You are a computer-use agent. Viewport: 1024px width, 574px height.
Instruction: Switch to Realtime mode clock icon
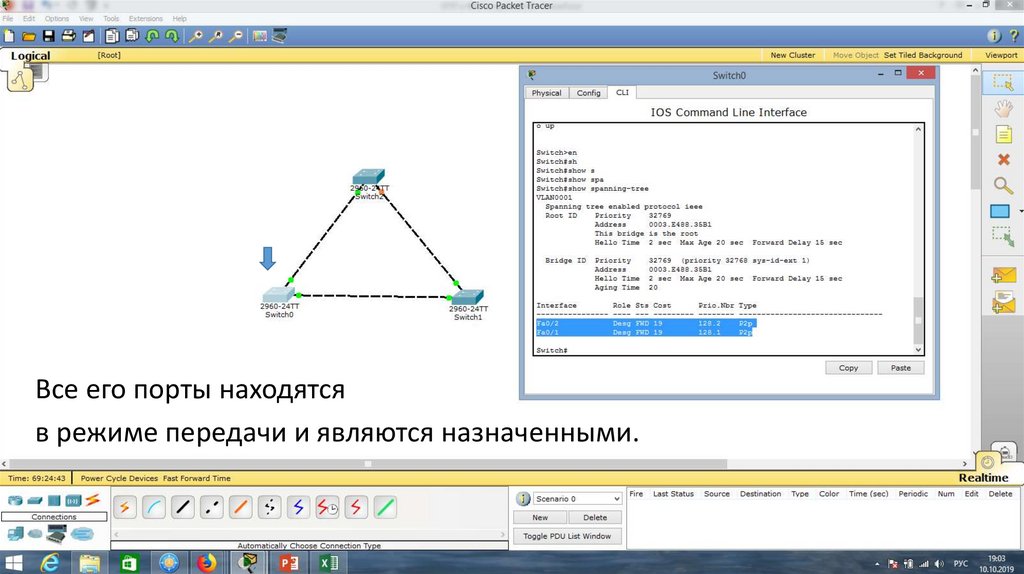[987, 462]
